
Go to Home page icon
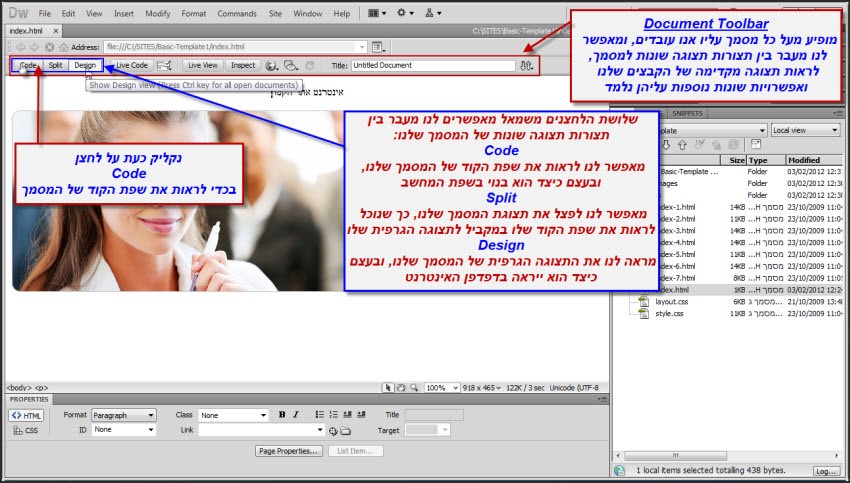pyautogui.click(x=63, y=47)
